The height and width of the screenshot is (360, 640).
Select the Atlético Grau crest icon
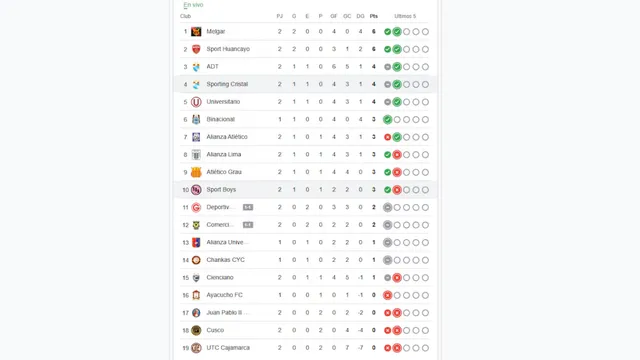click(x=196, y=172)
